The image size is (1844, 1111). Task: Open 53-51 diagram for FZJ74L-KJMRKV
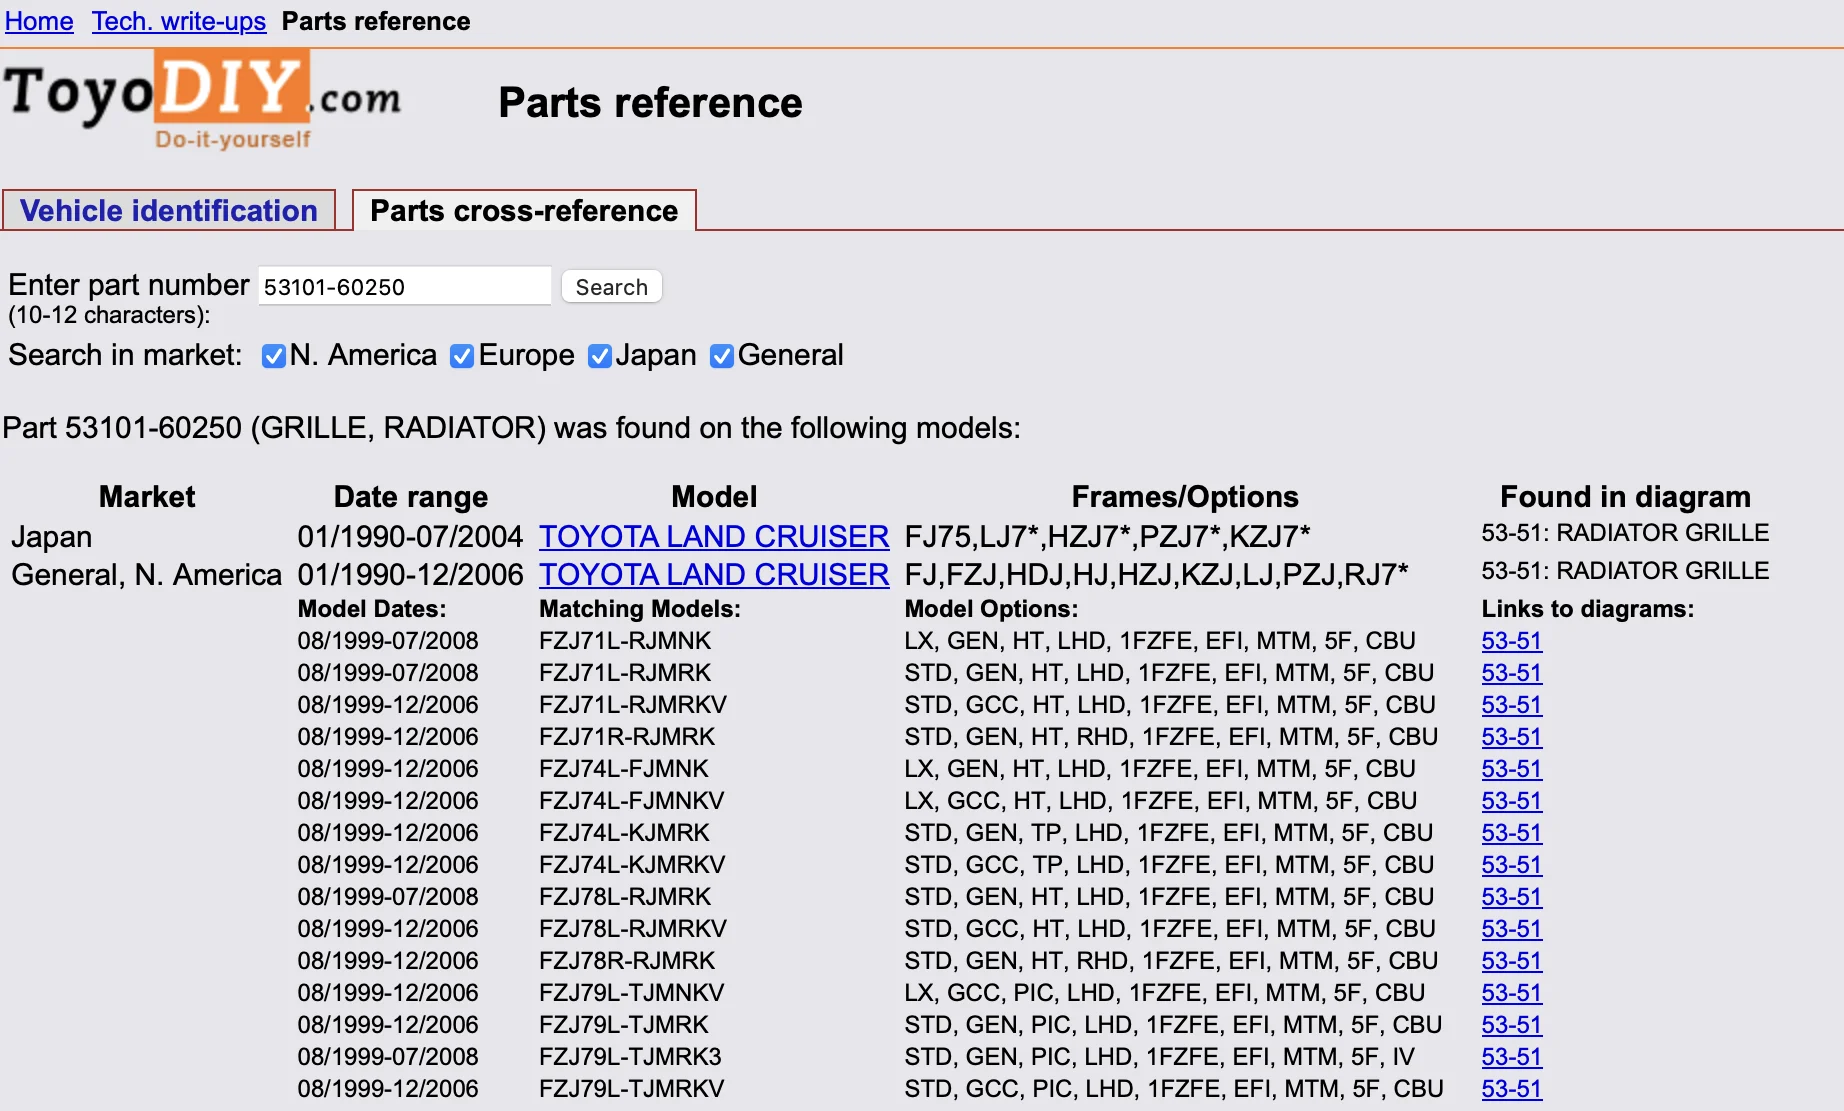1511,865
